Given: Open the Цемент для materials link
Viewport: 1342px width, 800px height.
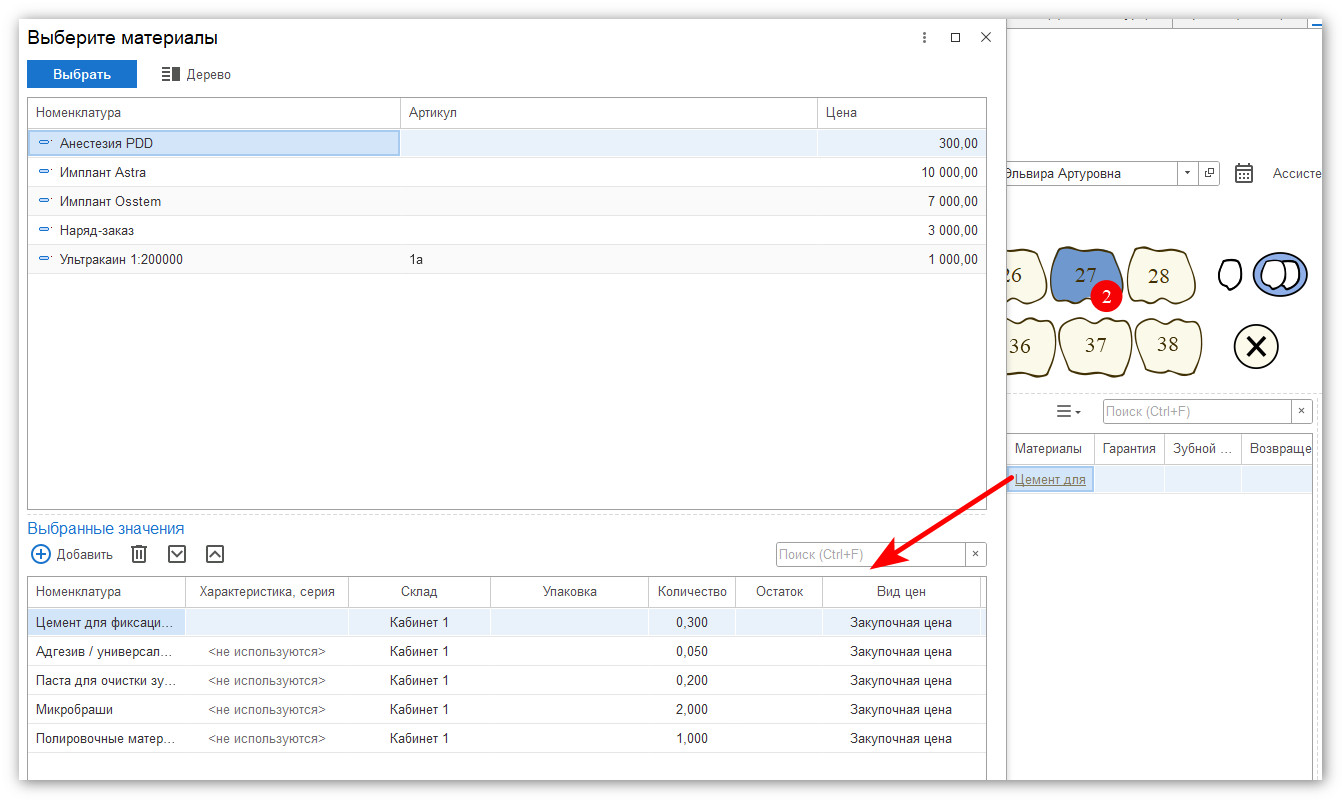Looking at the screenshot, I should [x=1050, y=479].
